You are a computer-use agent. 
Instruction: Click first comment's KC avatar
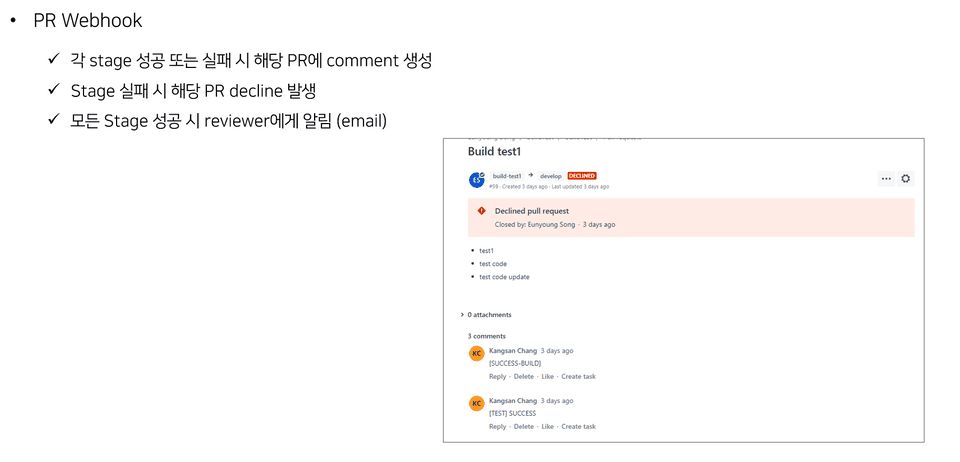477,354
